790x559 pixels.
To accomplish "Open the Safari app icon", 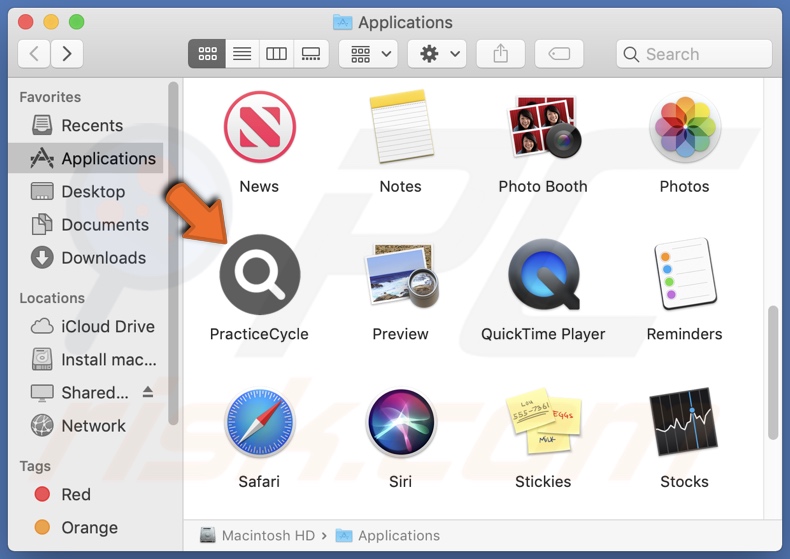I will pos(259,422).
